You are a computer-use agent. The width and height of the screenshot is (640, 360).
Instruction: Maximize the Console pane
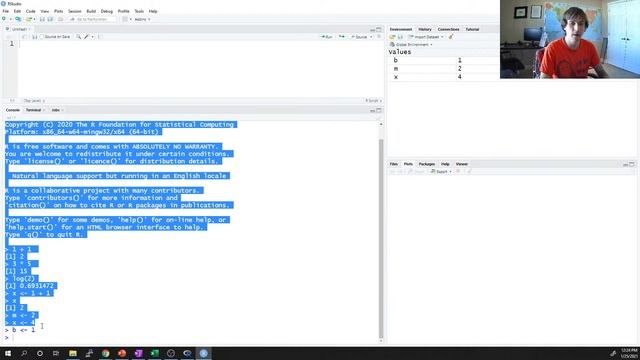[x=379, y=110]
